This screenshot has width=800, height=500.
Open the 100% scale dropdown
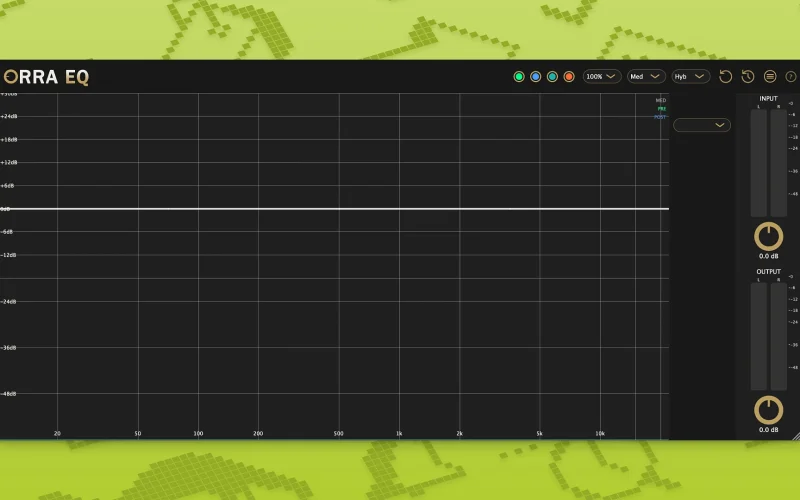[602, 77]
